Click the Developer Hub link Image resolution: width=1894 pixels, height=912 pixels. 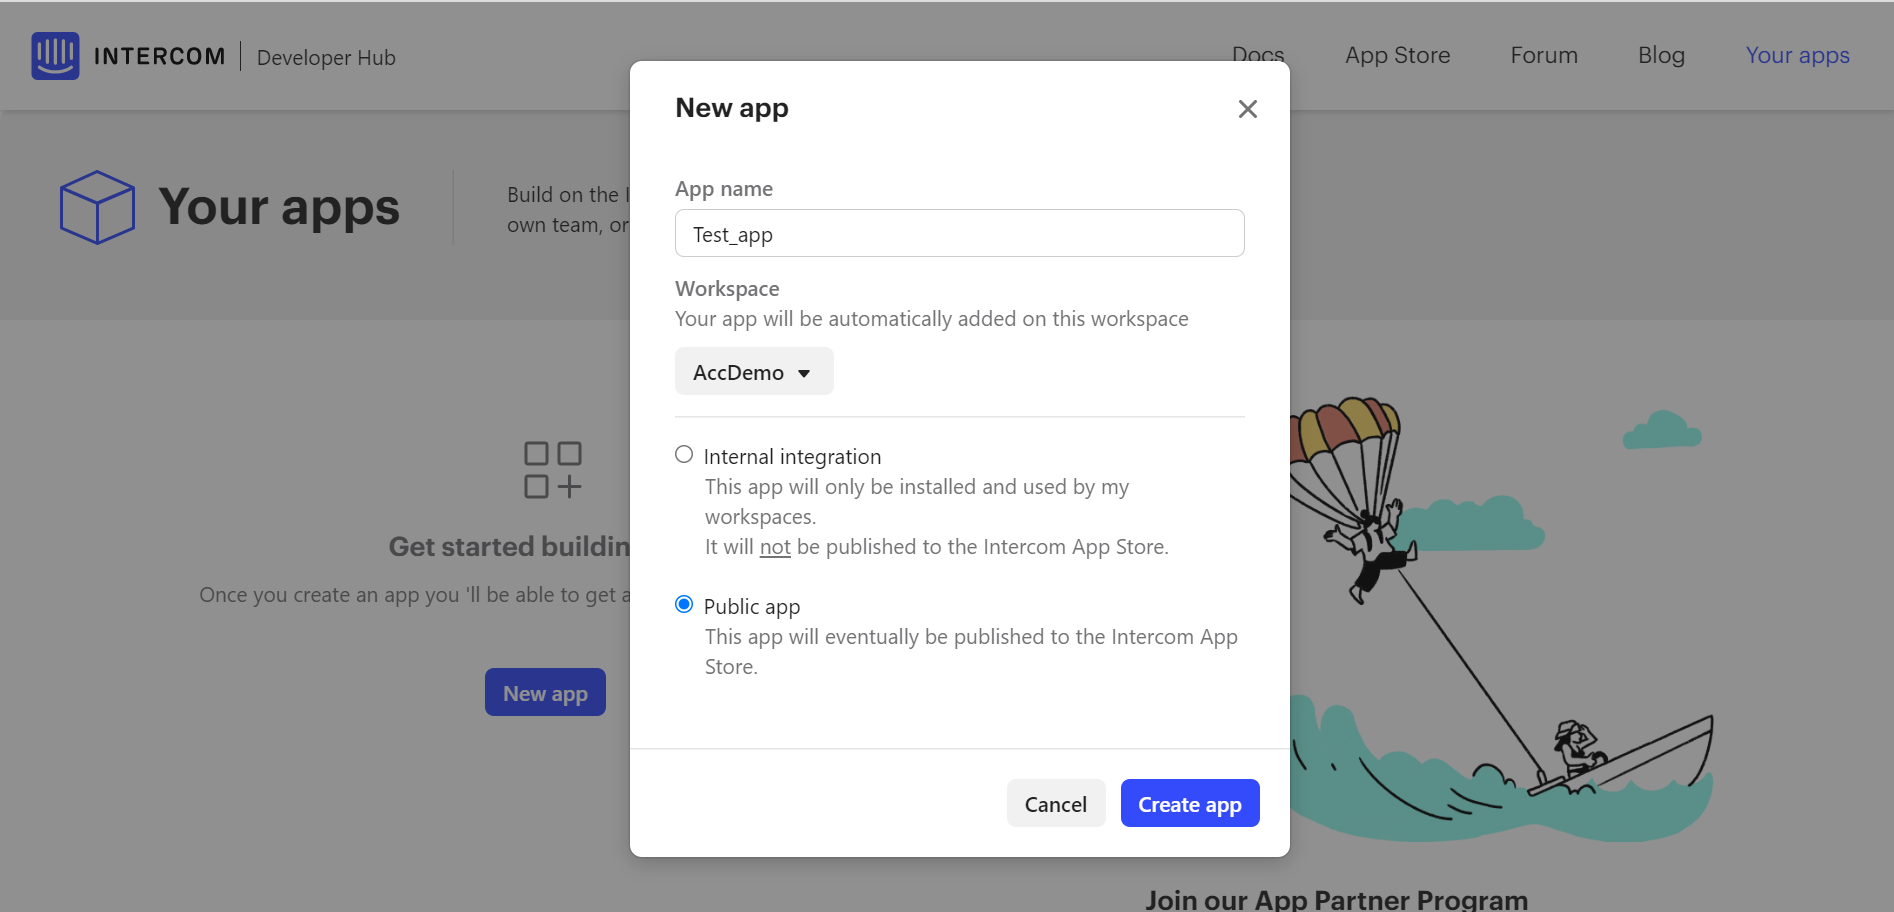point(326,57)
